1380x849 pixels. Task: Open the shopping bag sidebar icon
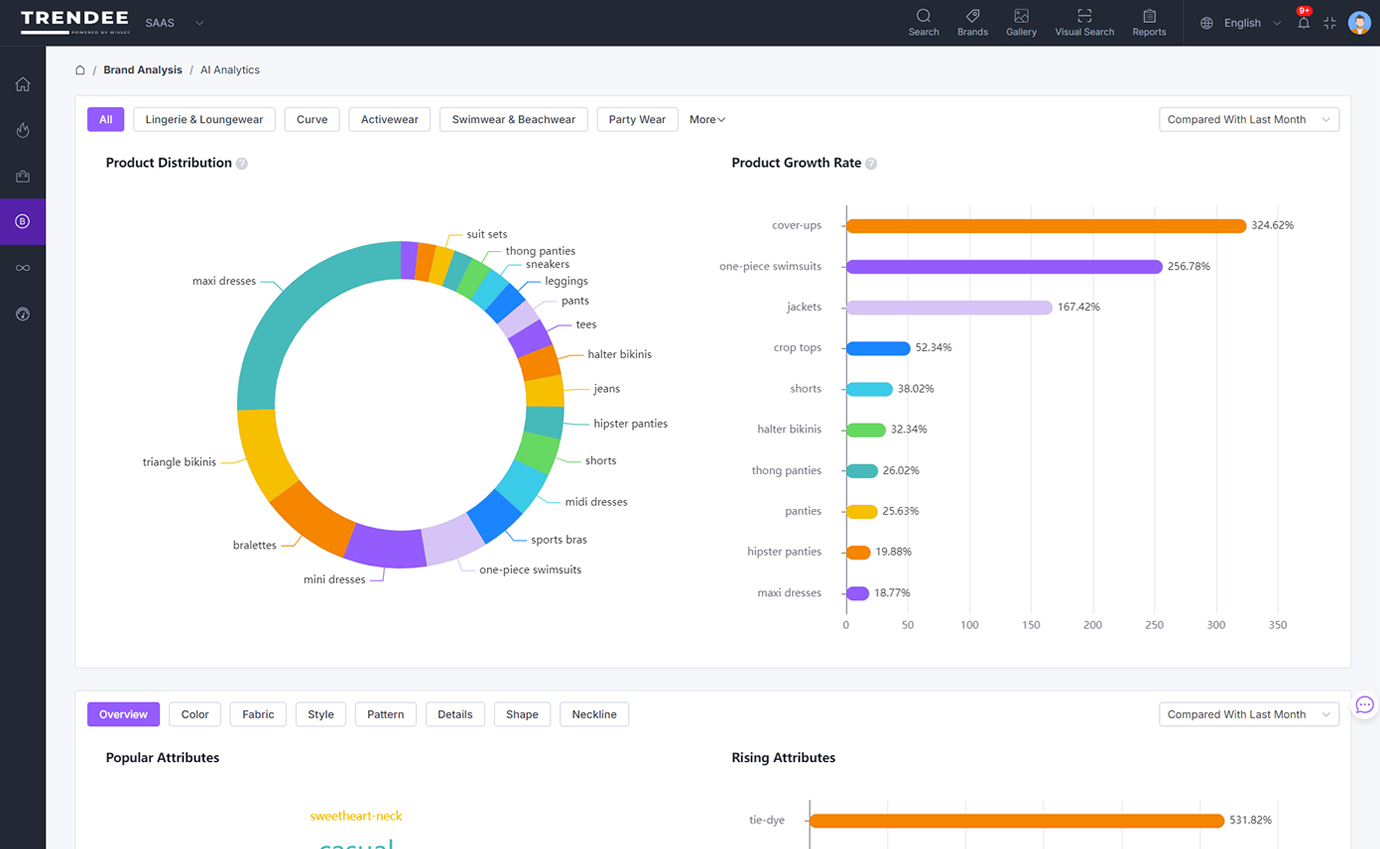click(23, 176)
